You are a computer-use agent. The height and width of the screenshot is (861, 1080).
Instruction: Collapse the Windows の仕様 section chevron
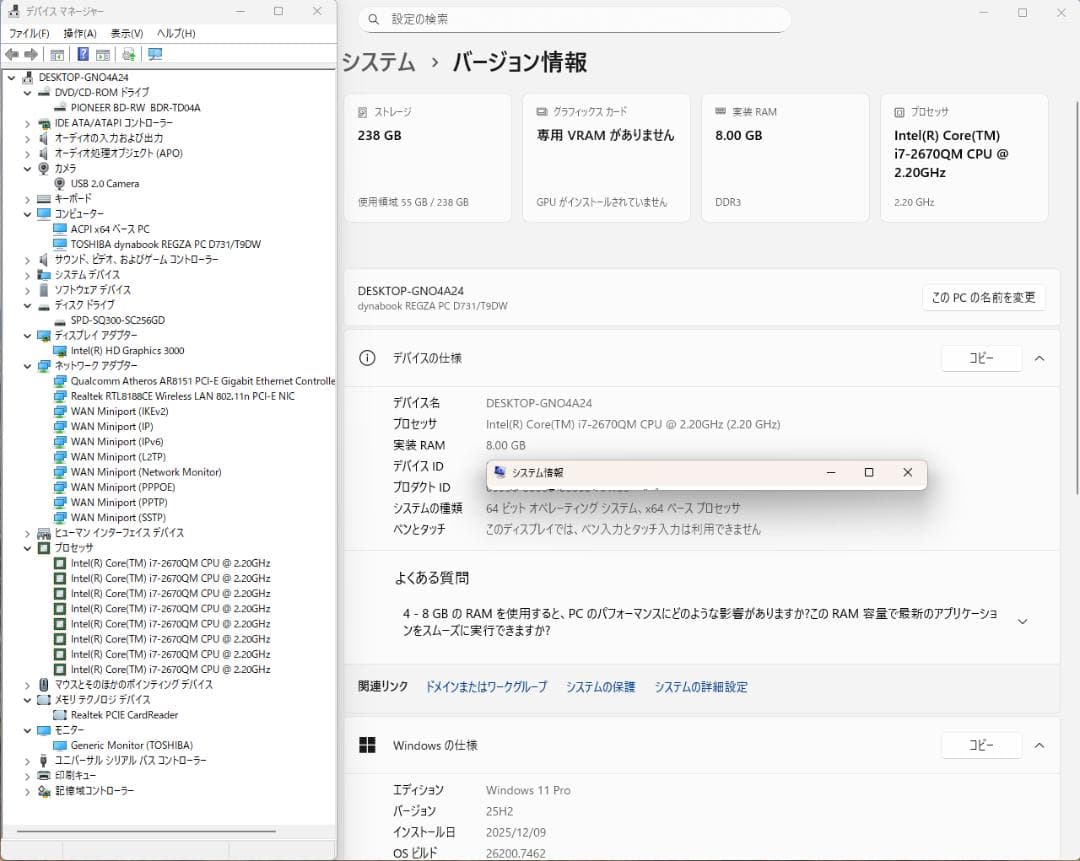(x=1039, y=745)
